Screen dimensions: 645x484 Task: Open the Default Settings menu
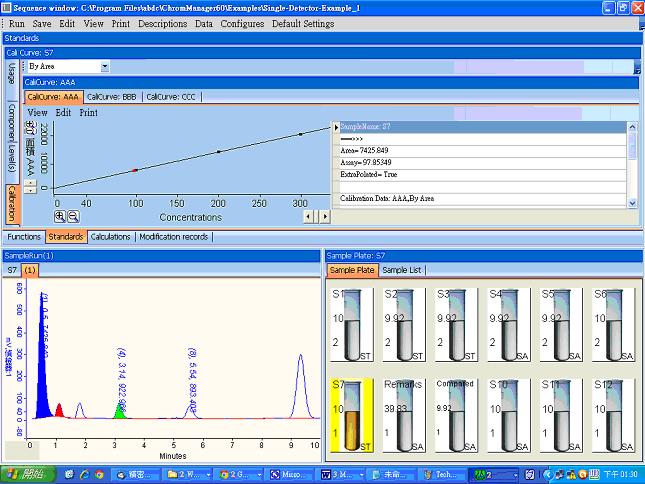303,24
